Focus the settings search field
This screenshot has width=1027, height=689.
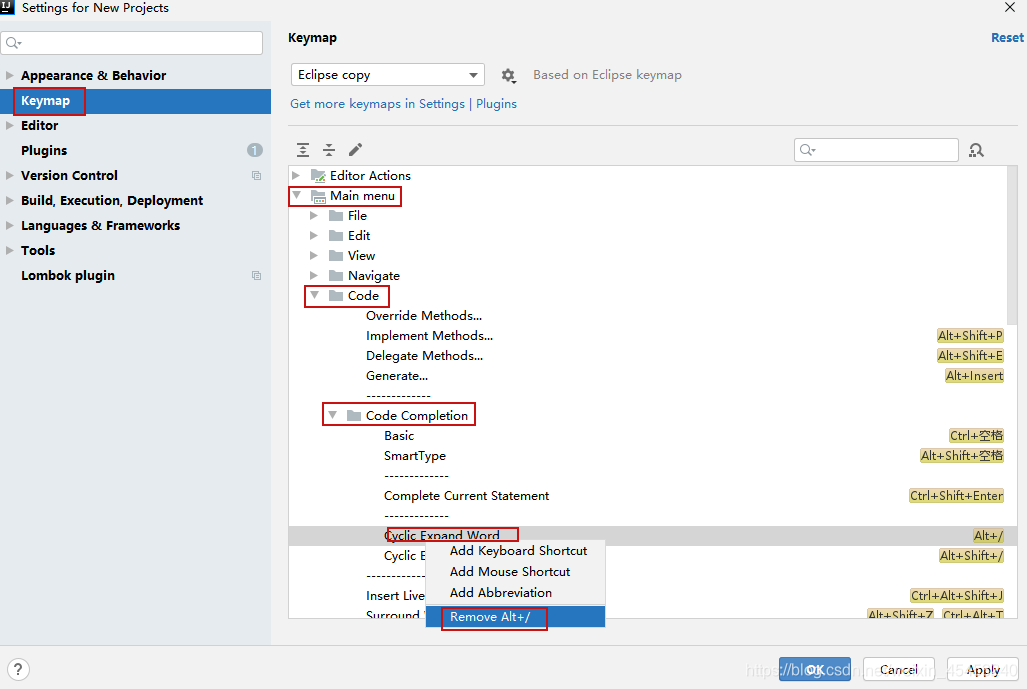pos(132,43)
